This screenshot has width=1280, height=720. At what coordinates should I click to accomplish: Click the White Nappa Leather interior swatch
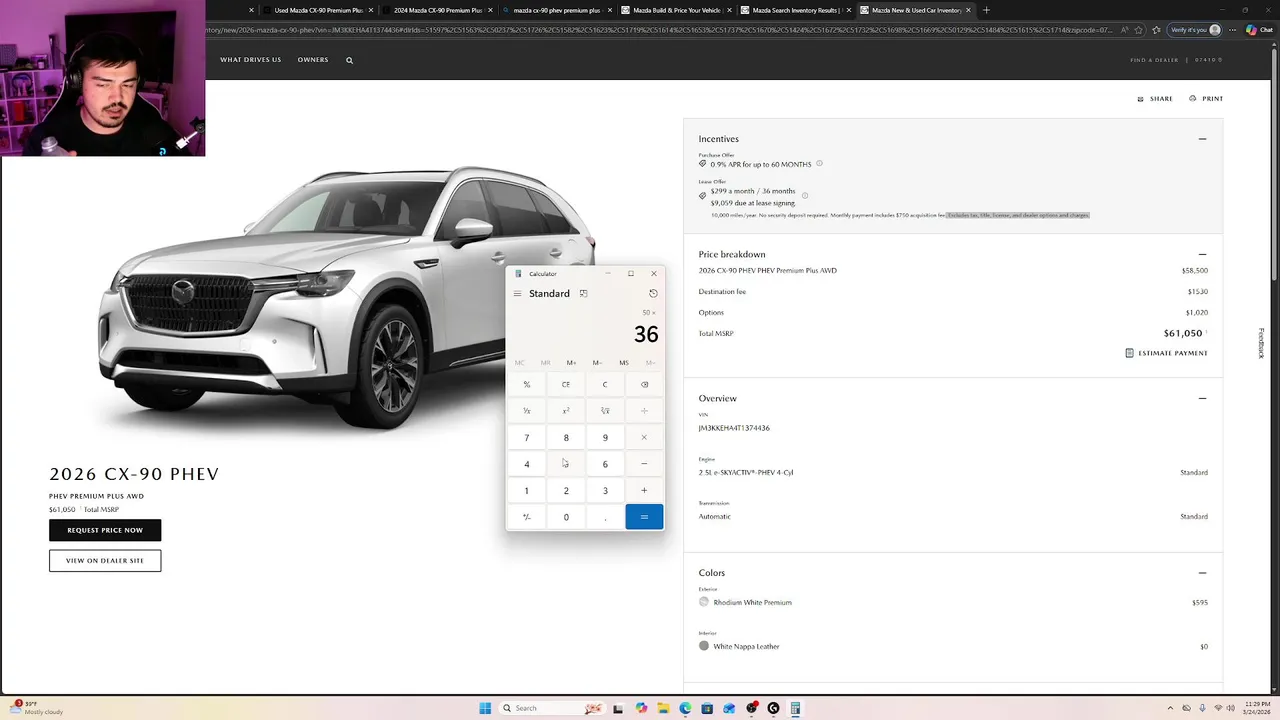[704, 646]
